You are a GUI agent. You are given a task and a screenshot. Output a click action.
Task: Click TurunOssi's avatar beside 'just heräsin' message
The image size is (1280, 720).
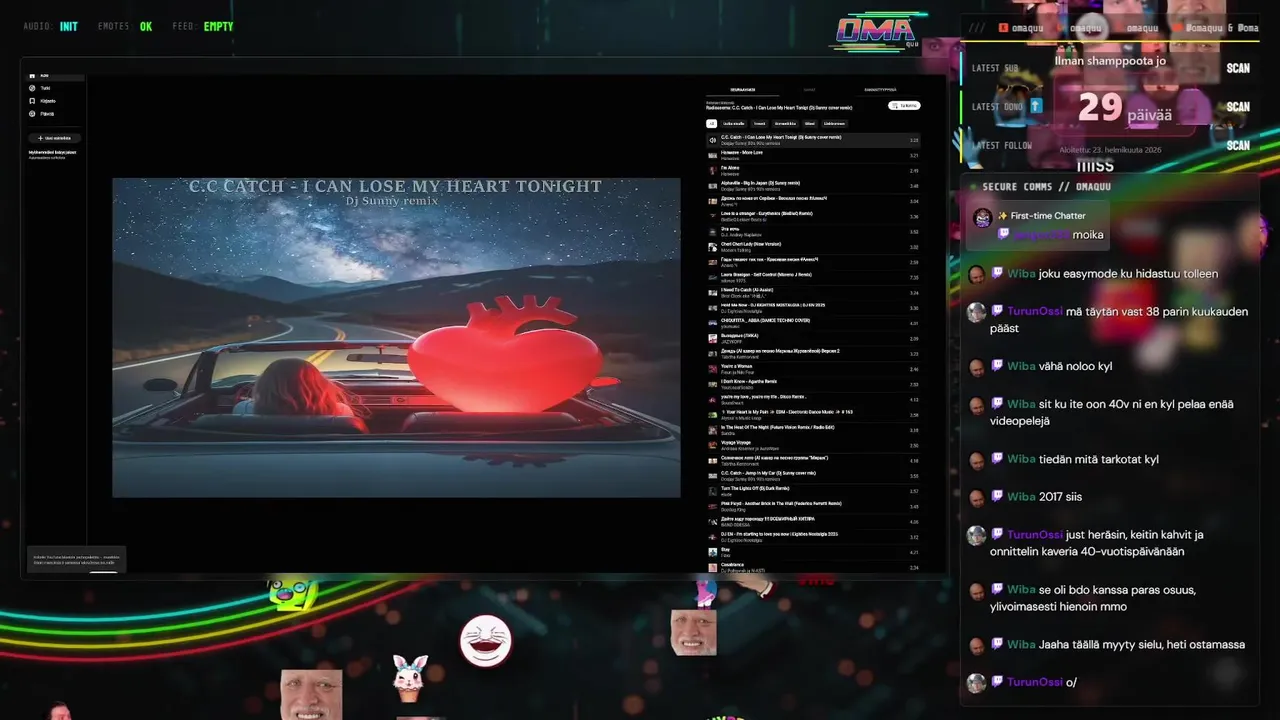[x=976, y=535]
